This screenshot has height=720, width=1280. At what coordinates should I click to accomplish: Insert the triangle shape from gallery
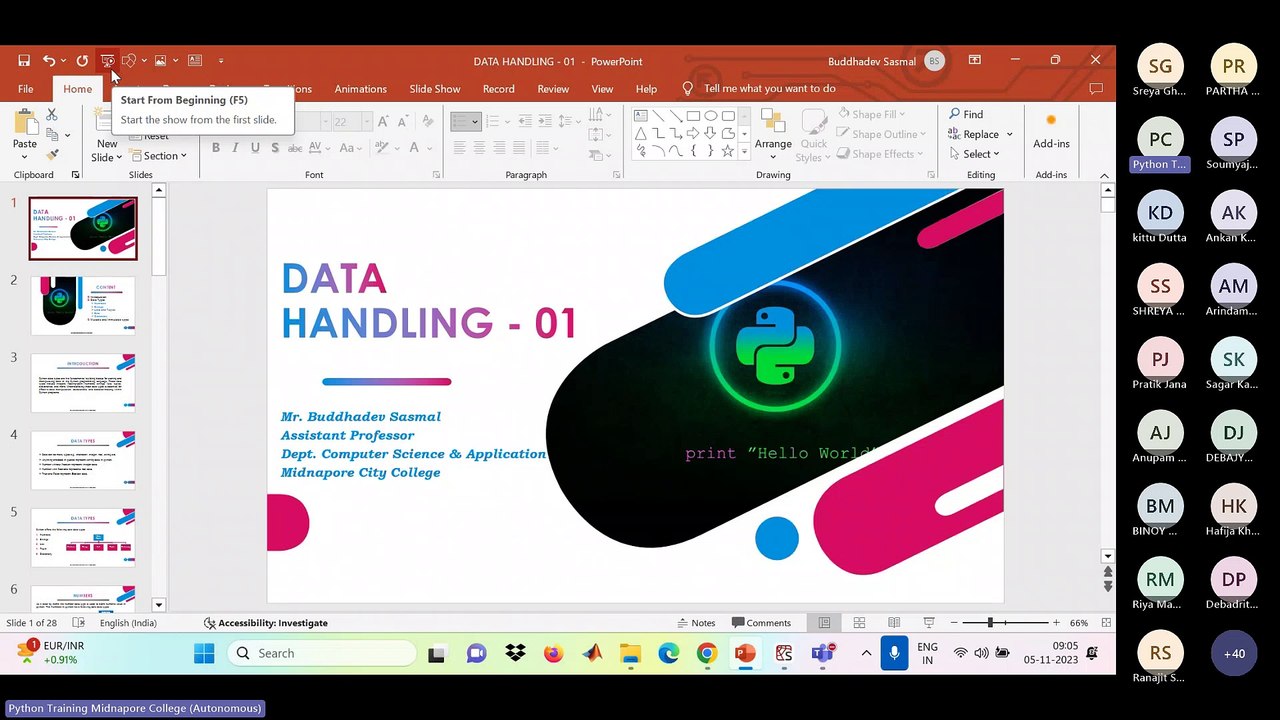tap(640, 134)
